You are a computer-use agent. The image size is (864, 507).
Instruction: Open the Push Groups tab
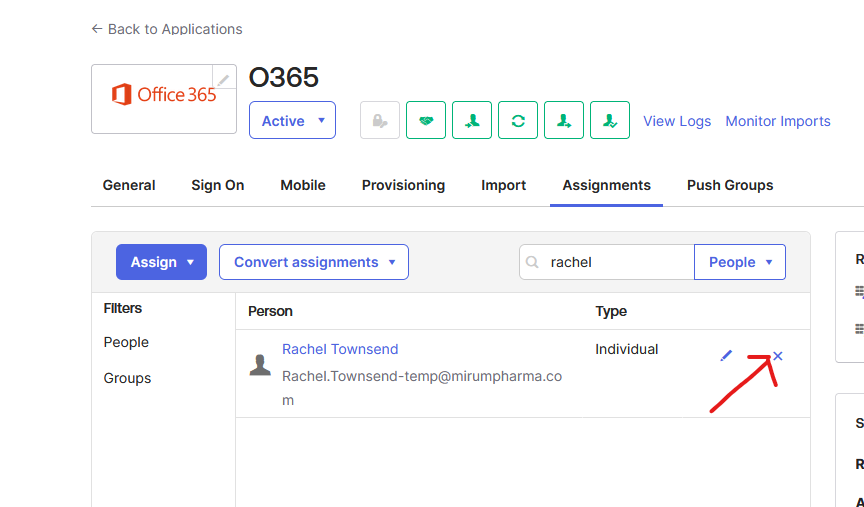click(x=730, y=185)
